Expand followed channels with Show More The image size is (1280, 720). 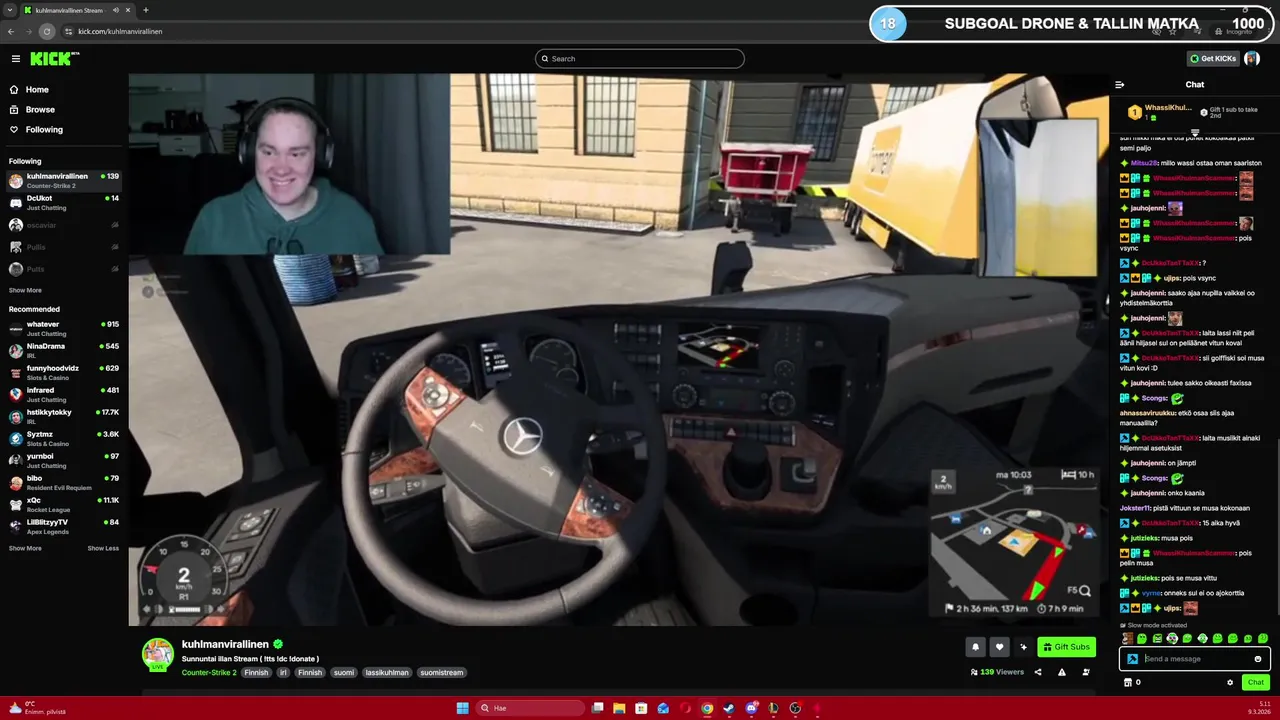[25, 290]
